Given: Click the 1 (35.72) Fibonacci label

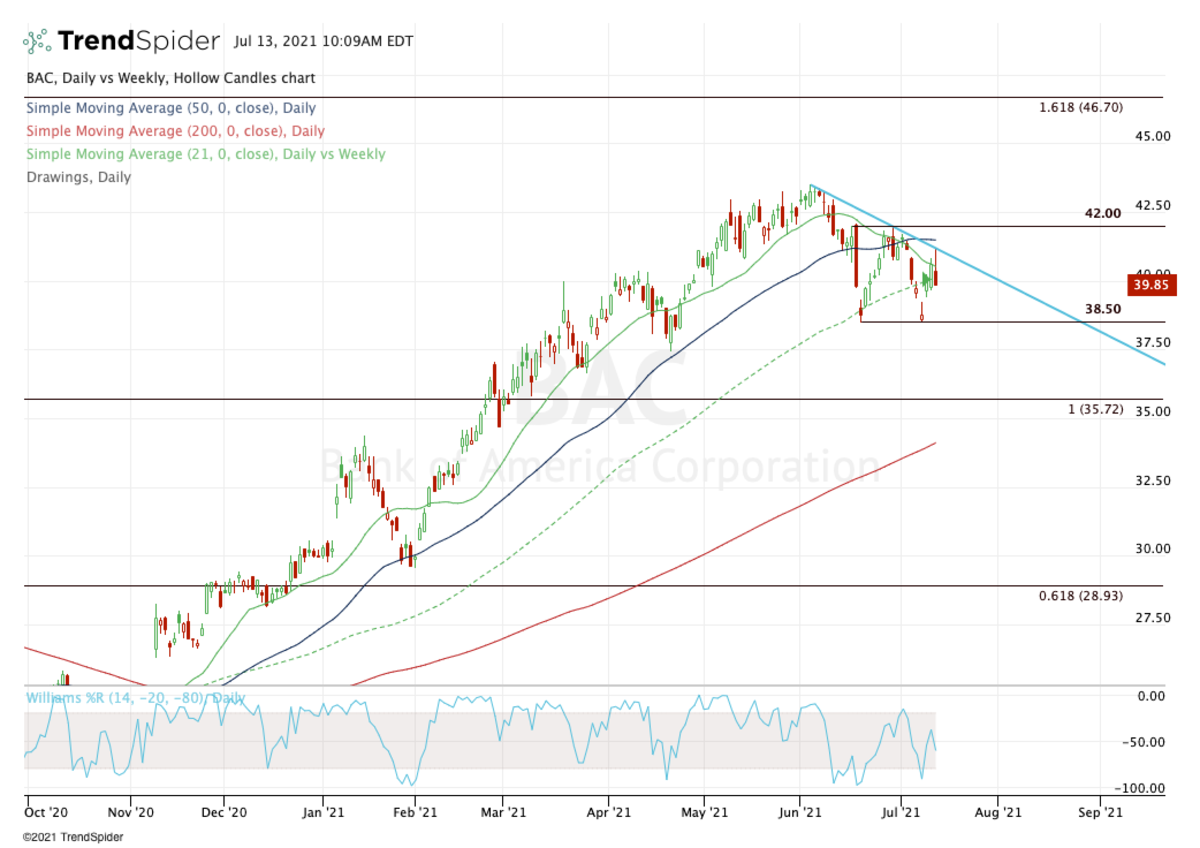Looking at the screenshot, I should pos(1097,411).
